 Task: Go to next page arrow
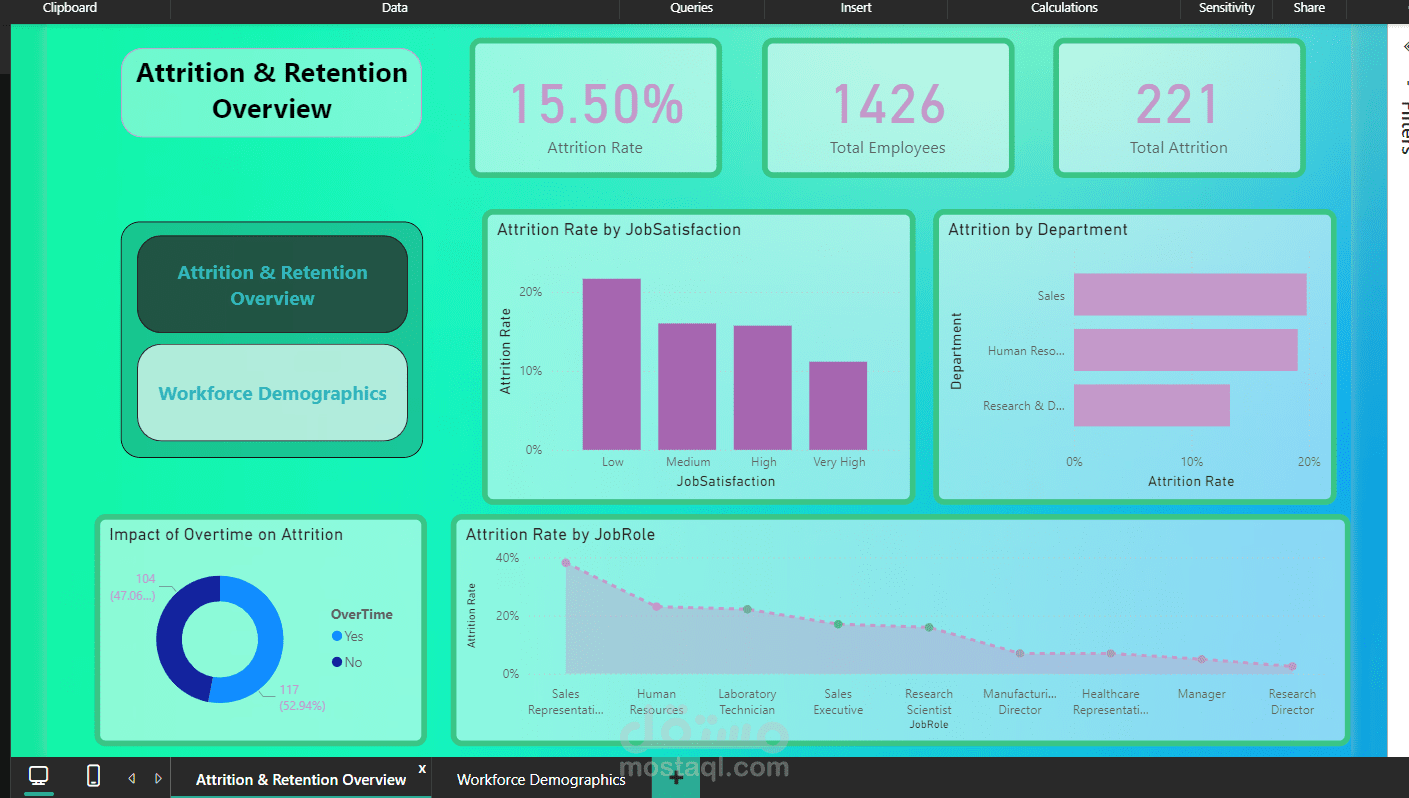[x=157, y=778]
